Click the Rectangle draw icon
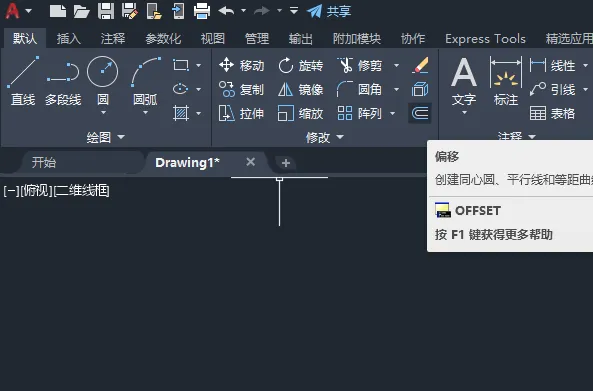The height and width of the screenshot is (391, 593). point(181,65)
